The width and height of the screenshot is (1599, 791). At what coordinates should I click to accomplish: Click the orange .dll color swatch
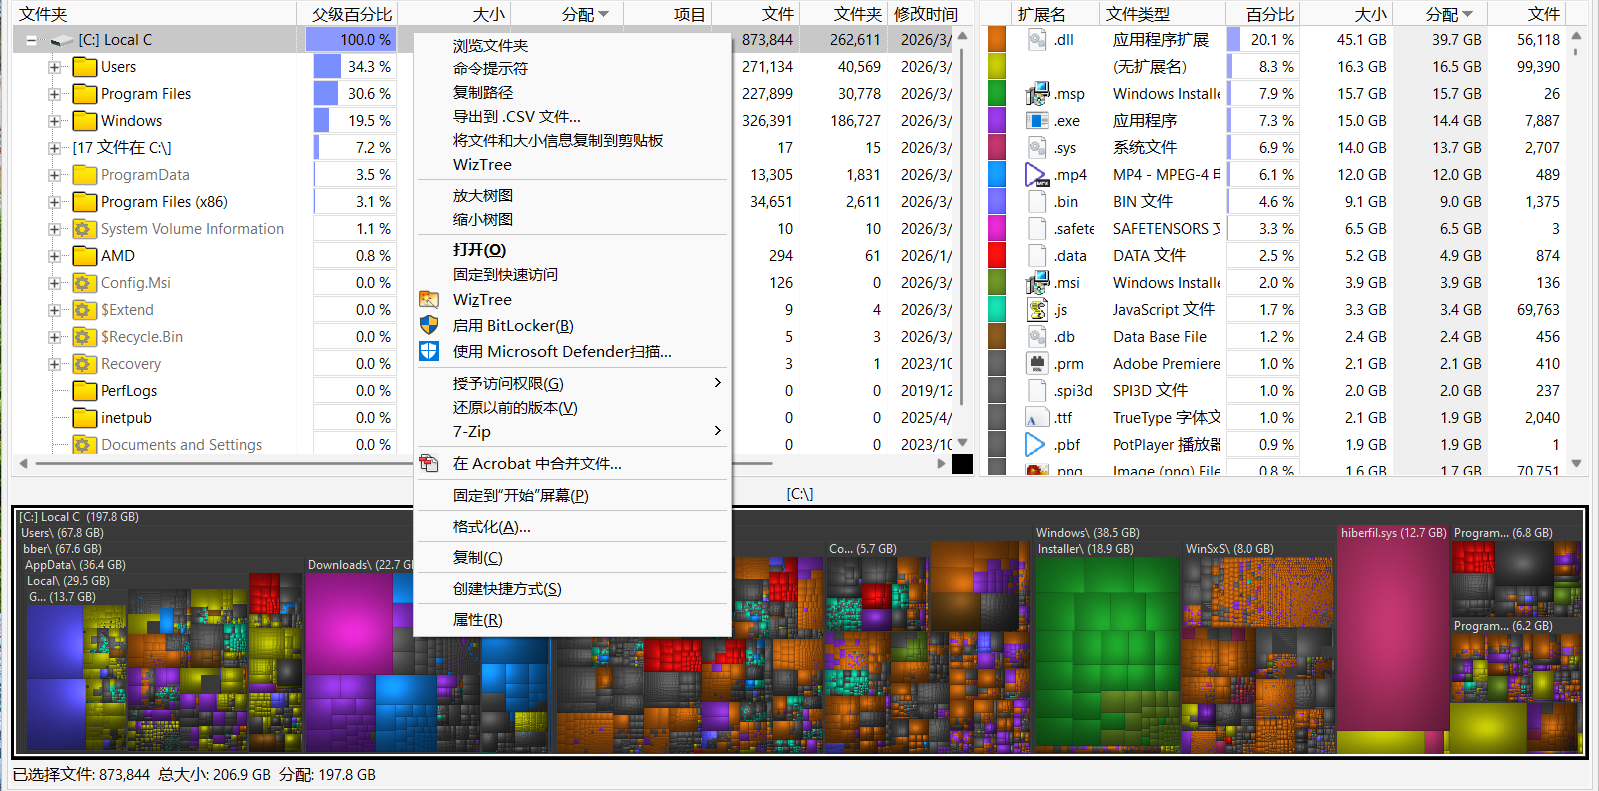[x=997, y=39]
